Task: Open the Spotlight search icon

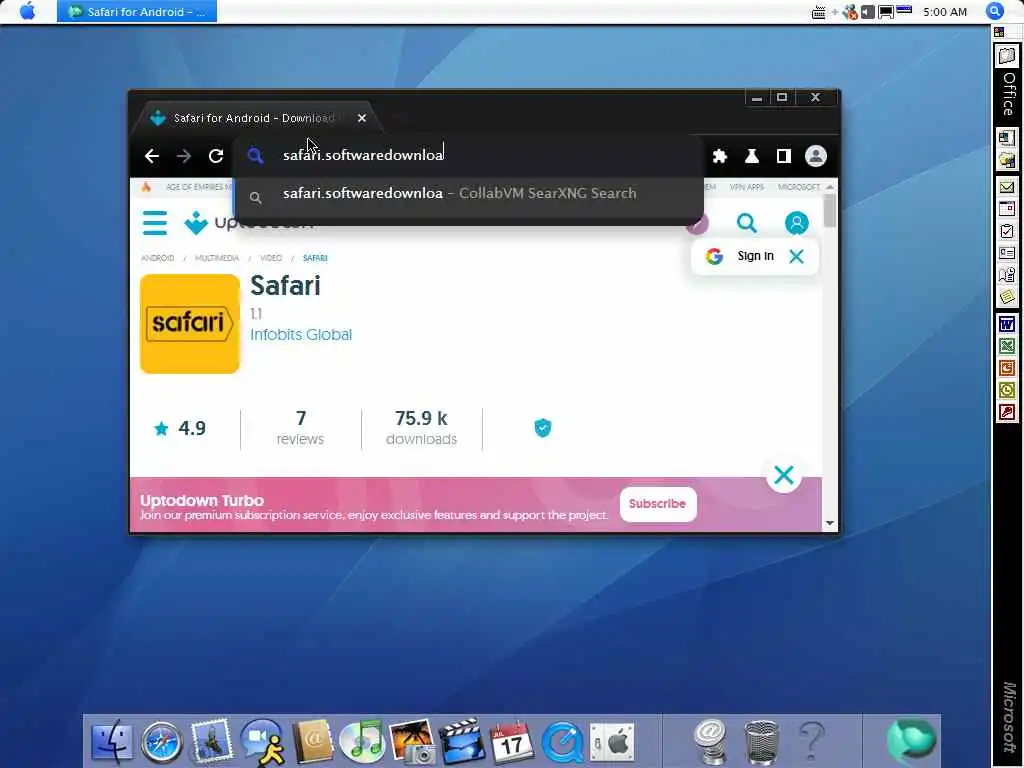Action: pos(994,11)
